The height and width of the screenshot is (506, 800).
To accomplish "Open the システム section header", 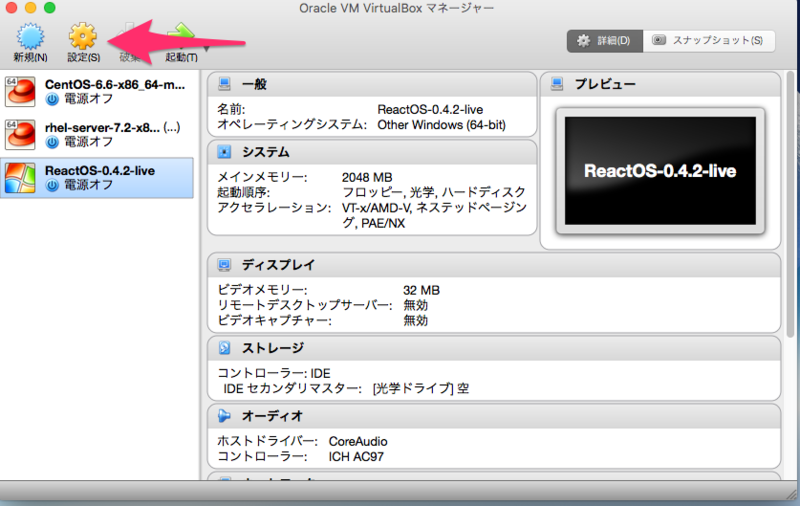I will click(x=372, y=152).
